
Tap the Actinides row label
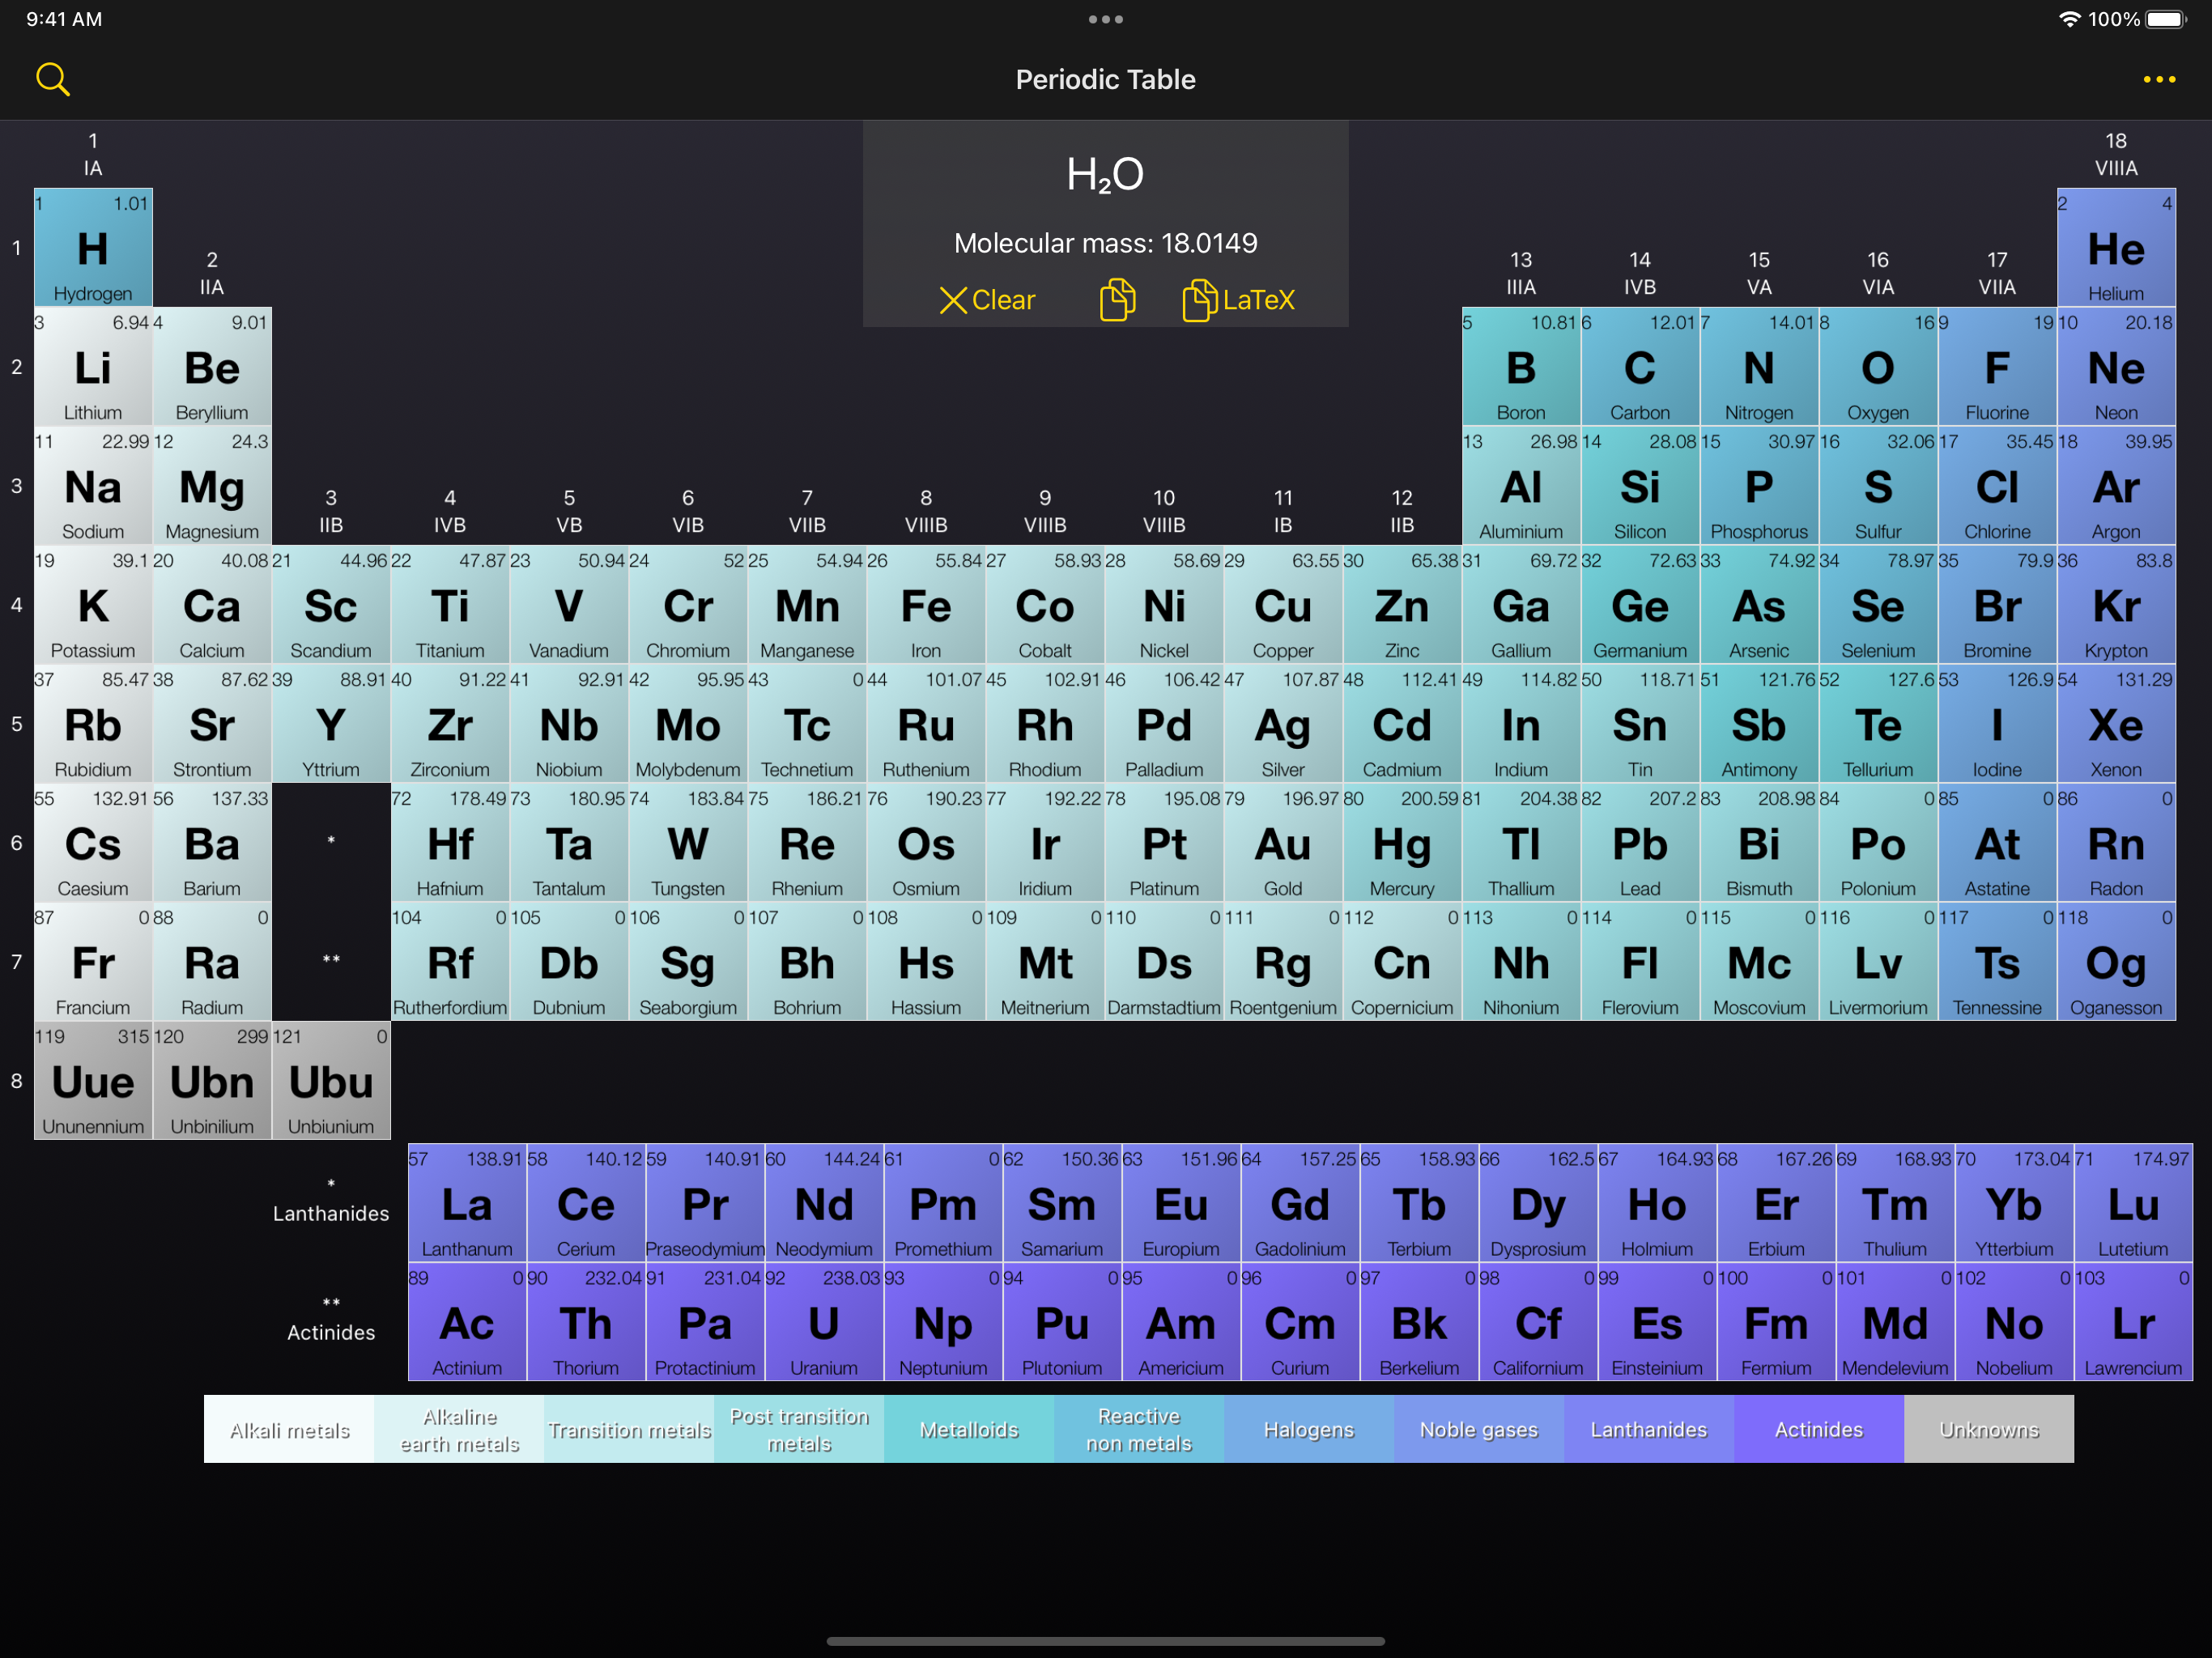coord(331,1331)
